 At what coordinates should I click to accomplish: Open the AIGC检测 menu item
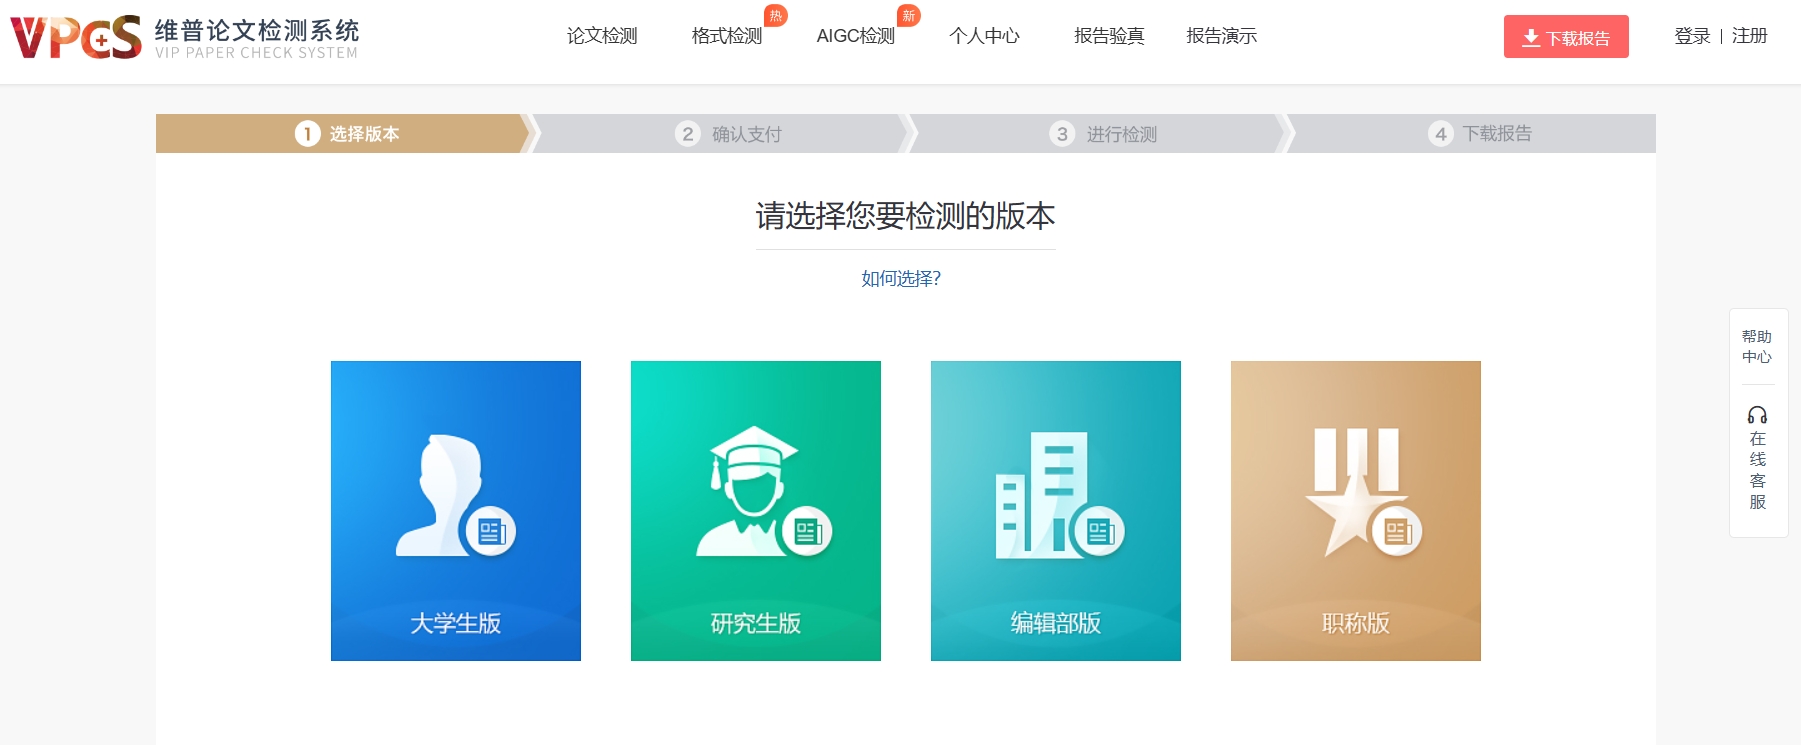[x=855, y=36]
